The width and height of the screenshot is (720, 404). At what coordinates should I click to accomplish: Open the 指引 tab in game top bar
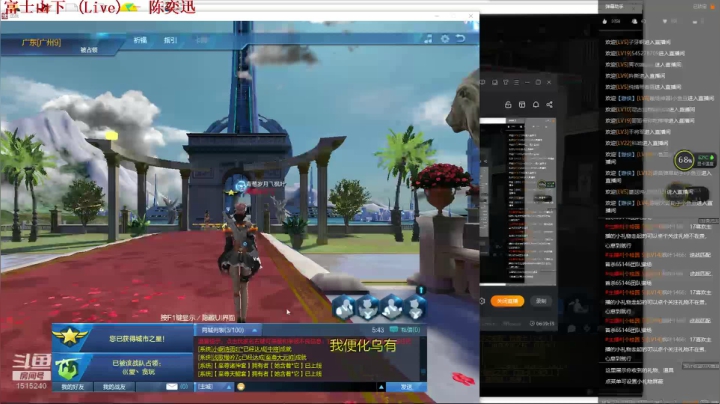point(170,40)
